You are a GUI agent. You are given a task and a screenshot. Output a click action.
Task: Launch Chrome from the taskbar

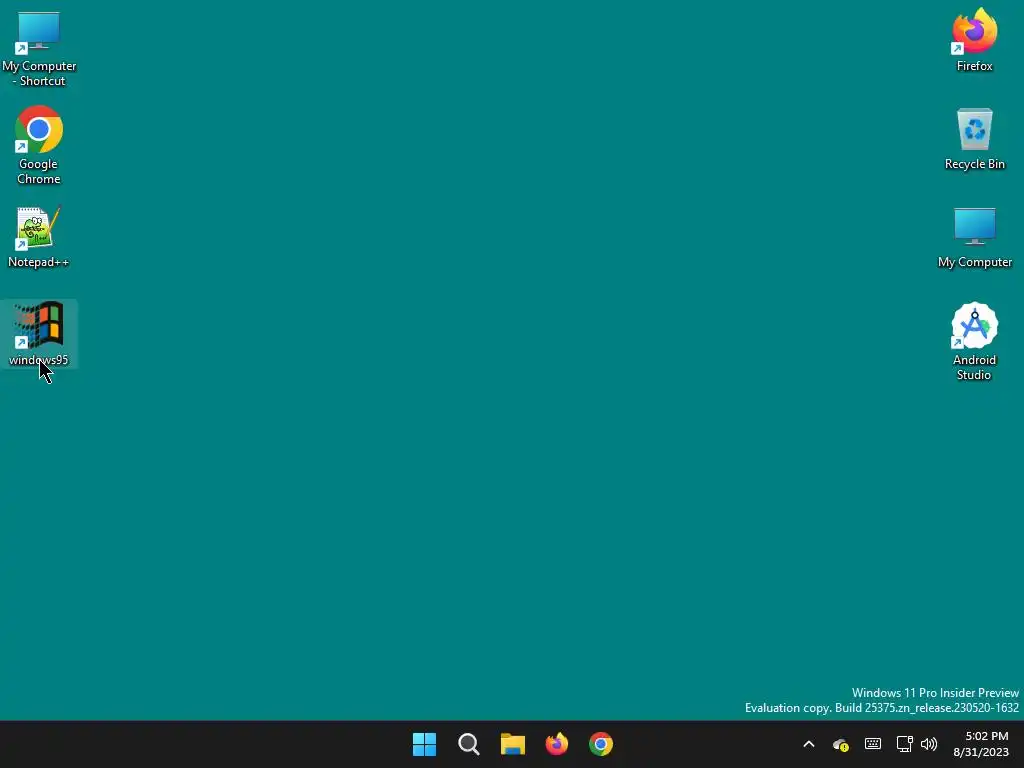click(x=601, y=744)
